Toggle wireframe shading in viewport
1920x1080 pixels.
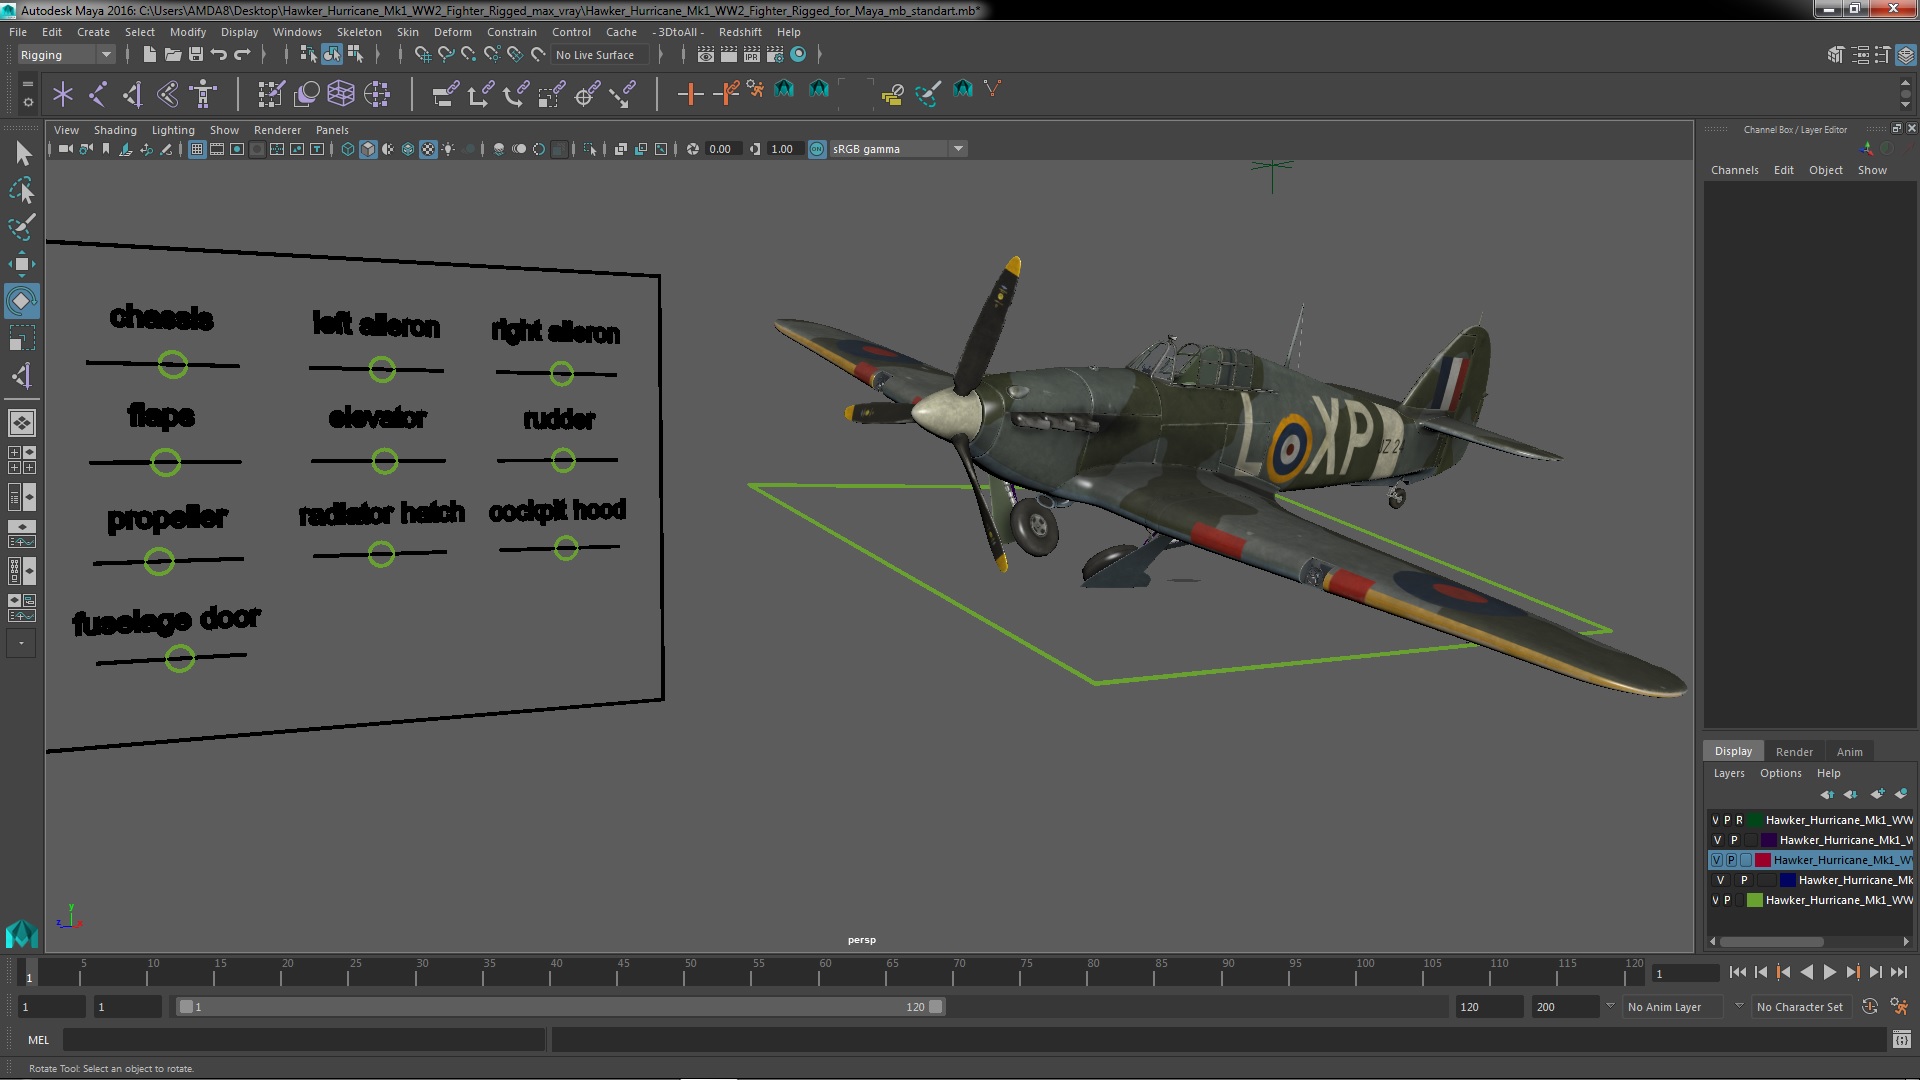pyautogui.click(x=348, y=149)
